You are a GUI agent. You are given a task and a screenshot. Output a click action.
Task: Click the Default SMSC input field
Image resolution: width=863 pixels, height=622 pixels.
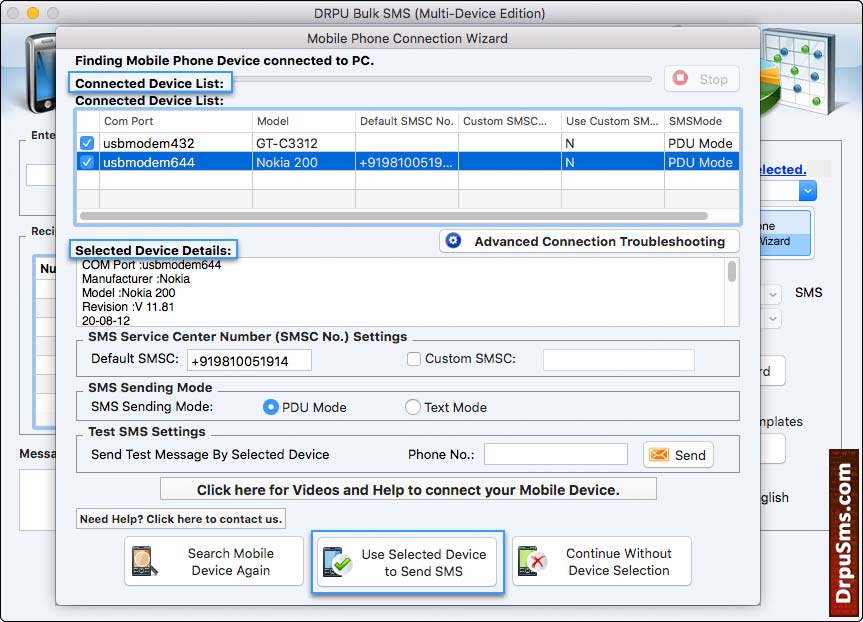click(x=249, y=361)
